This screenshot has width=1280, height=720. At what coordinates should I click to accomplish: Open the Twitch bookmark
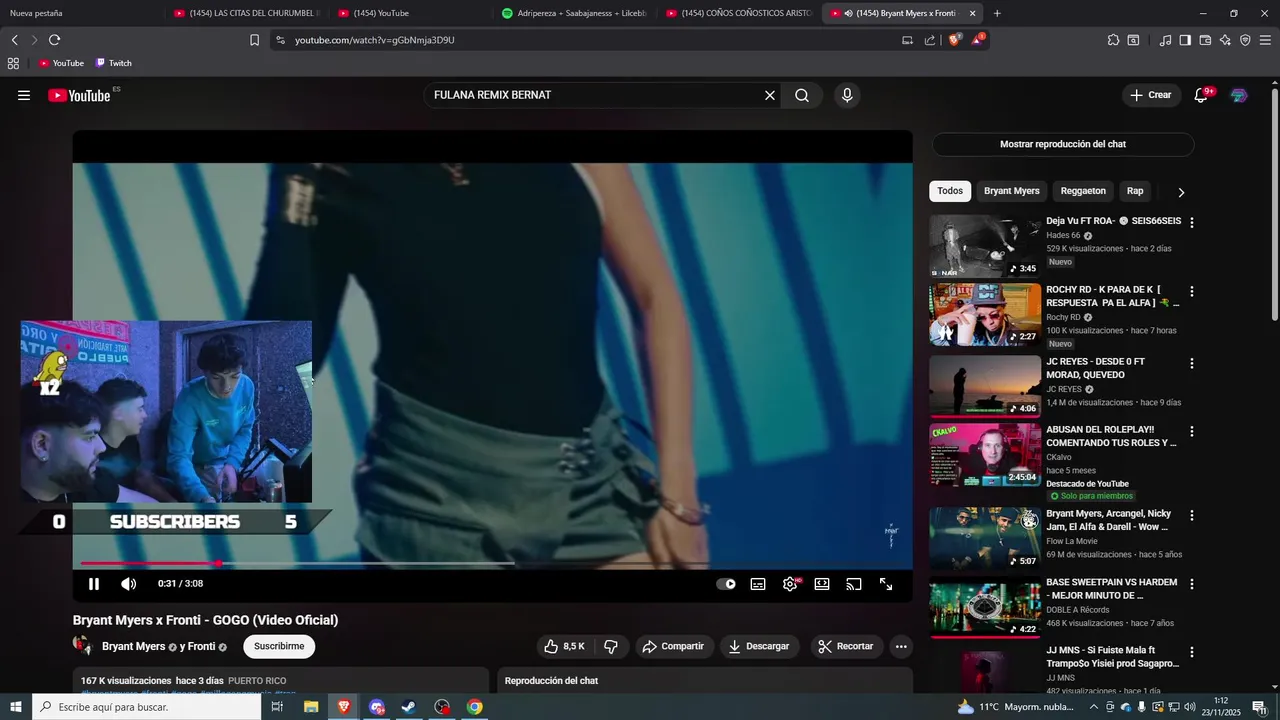[114, 63]
